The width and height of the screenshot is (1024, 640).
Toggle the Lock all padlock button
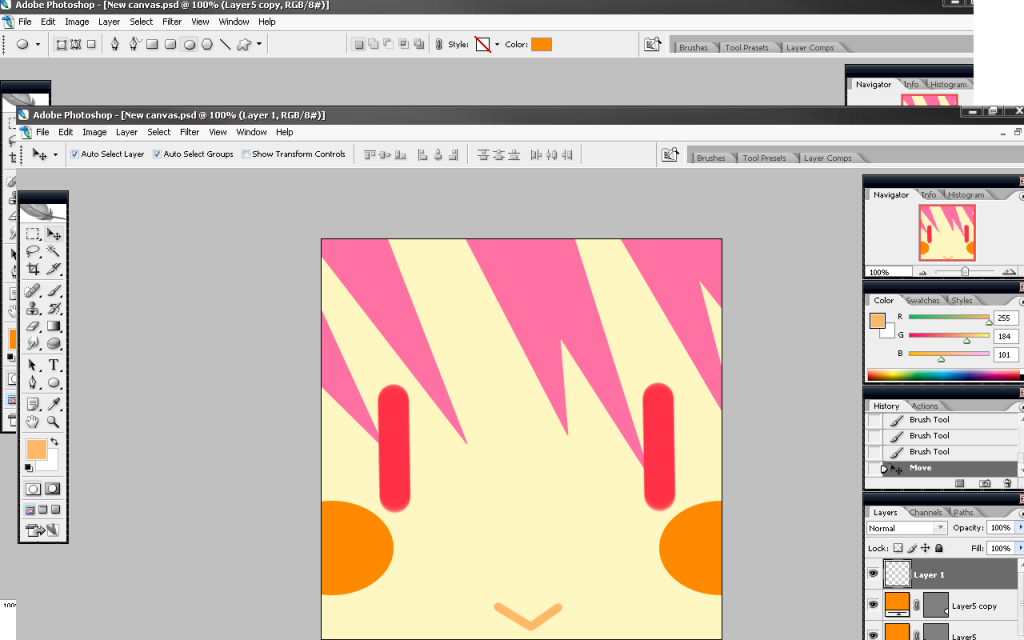click(939, 548)
